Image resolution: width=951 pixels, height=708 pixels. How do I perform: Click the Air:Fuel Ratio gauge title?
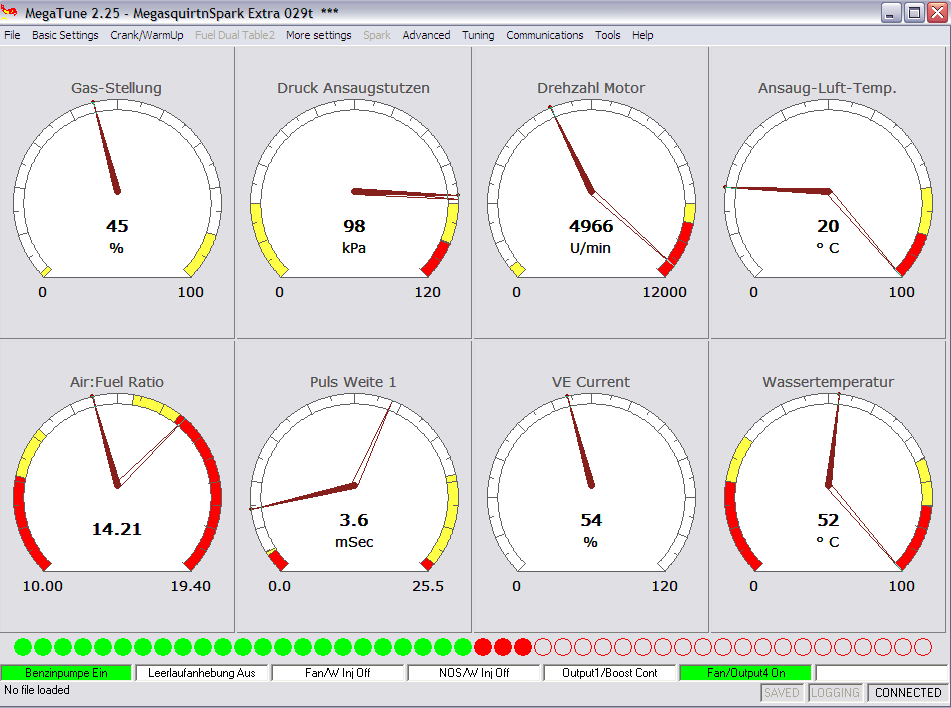(116, 382)
